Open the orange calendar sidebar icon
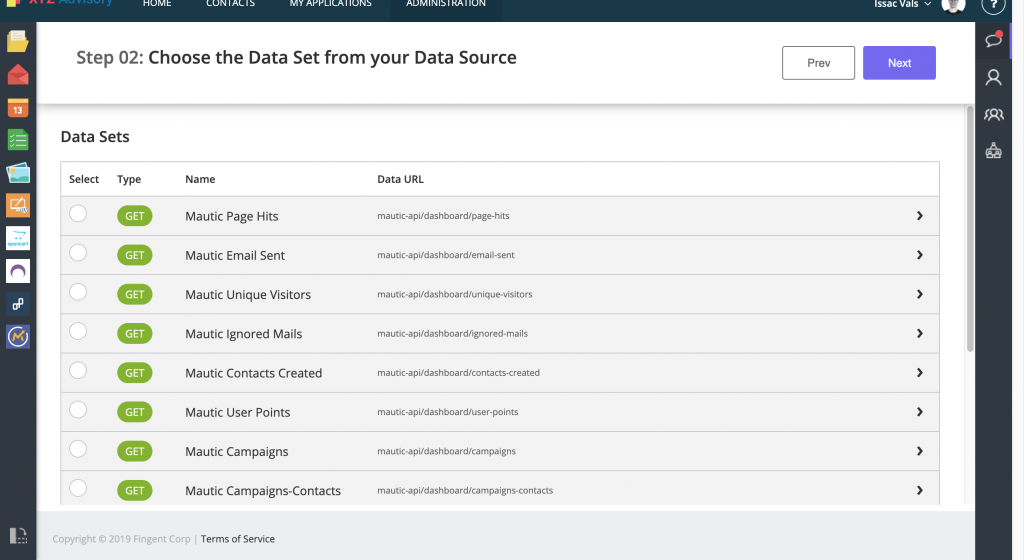Screen dimensions: 1024x560 tap(18, 108)
